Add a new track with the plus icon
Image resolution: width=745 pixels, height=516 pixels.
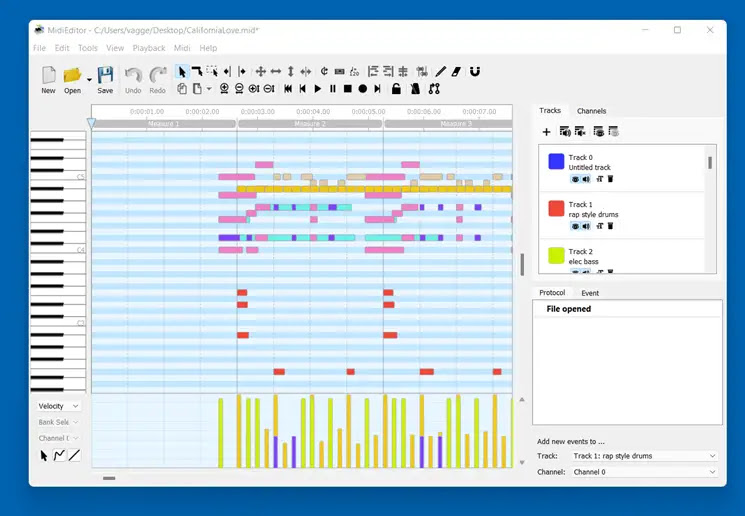[546, 132]
